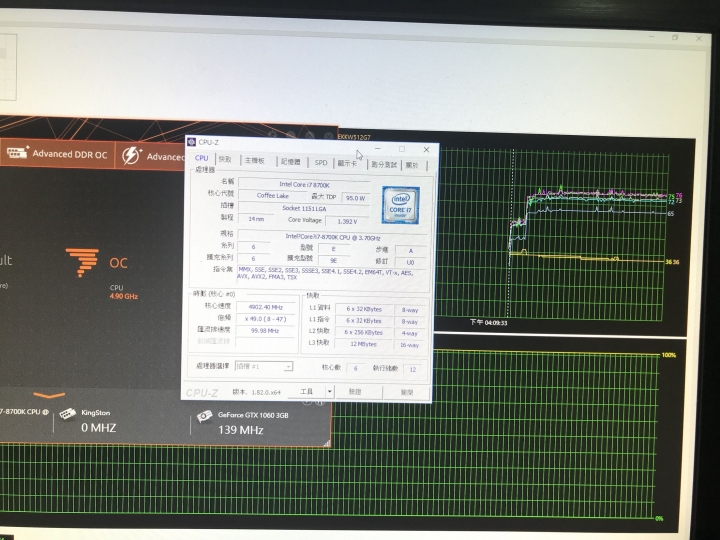Click the 'Coffee Lake' code name field
Image resolution: width=720 pixels, height=540 pixels.
[273, 196]
